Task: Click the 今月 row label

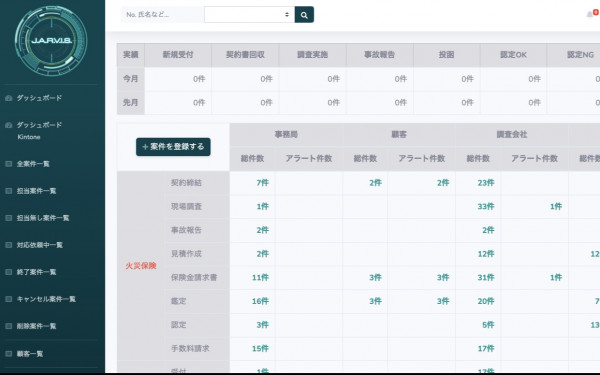Action: tap(130, 79)
